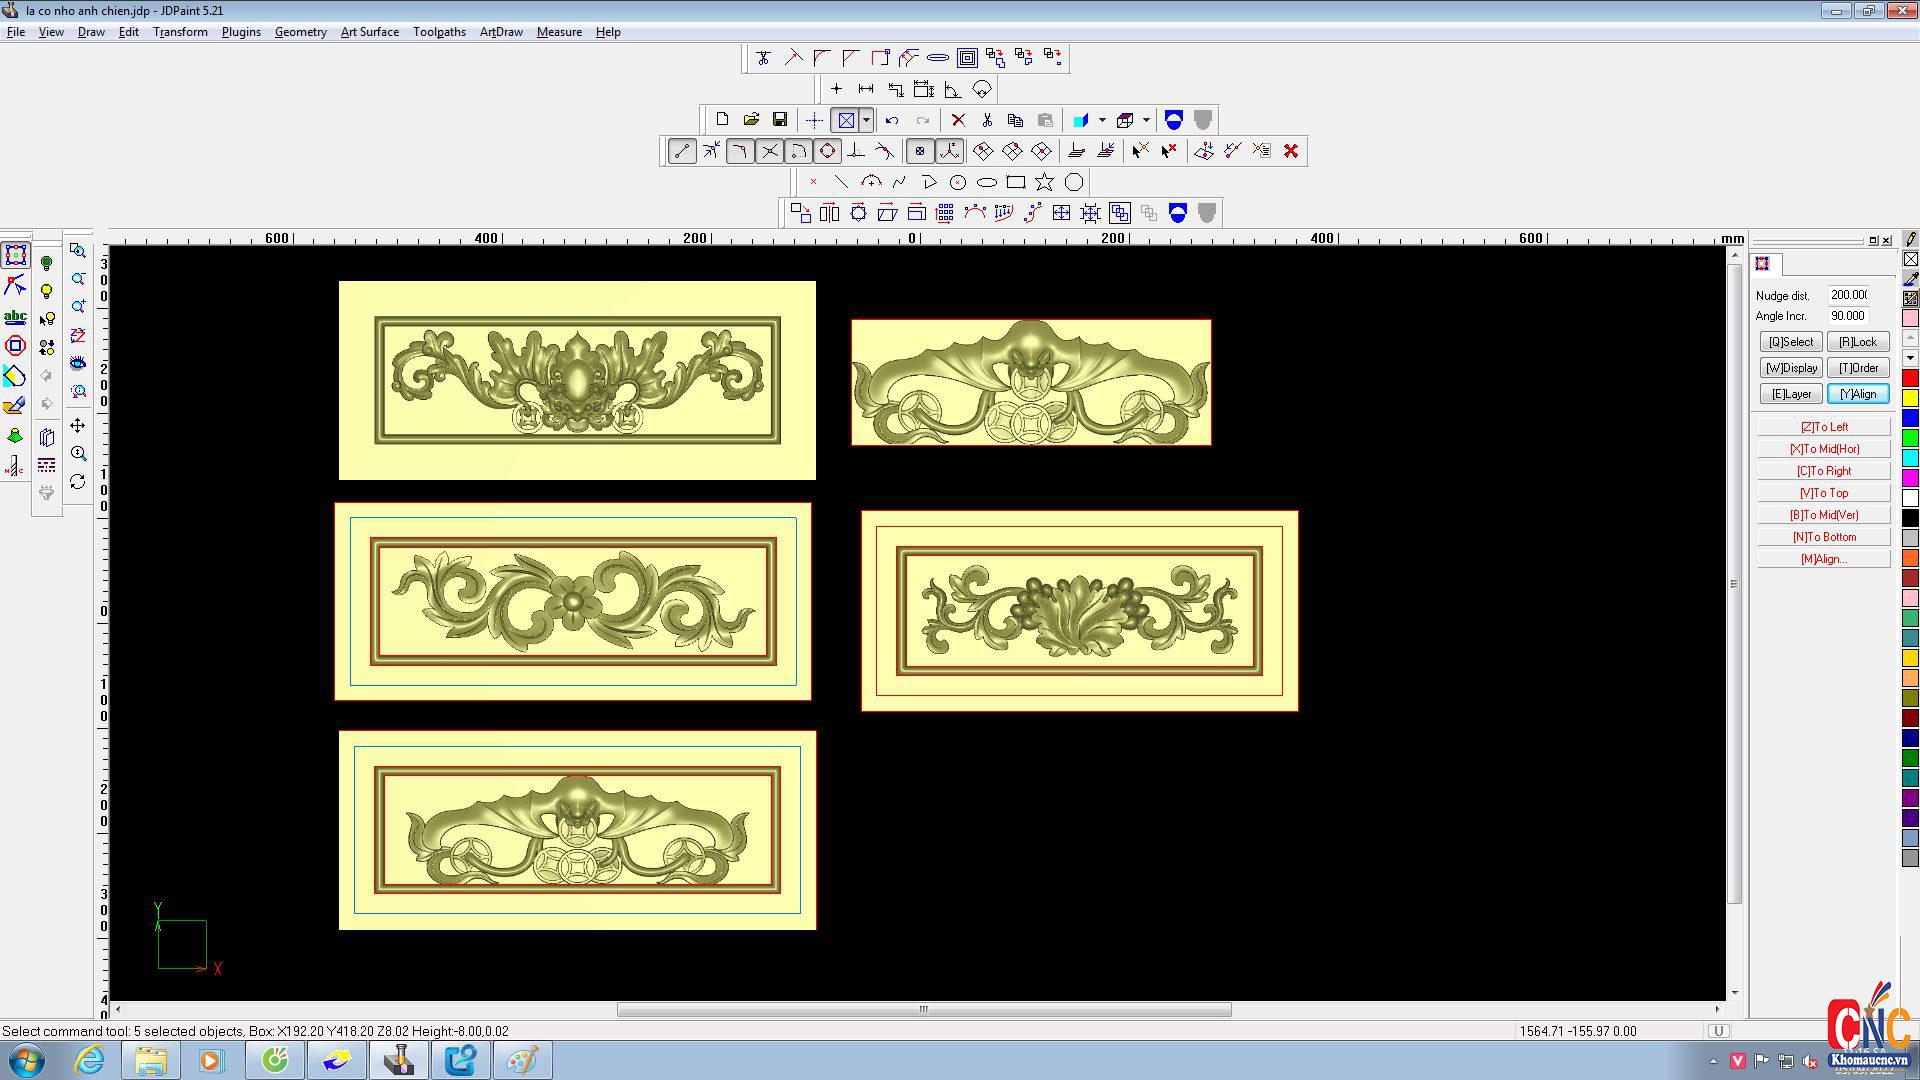
Task: Toggle endpoint snap button
Action: [682, 151]
